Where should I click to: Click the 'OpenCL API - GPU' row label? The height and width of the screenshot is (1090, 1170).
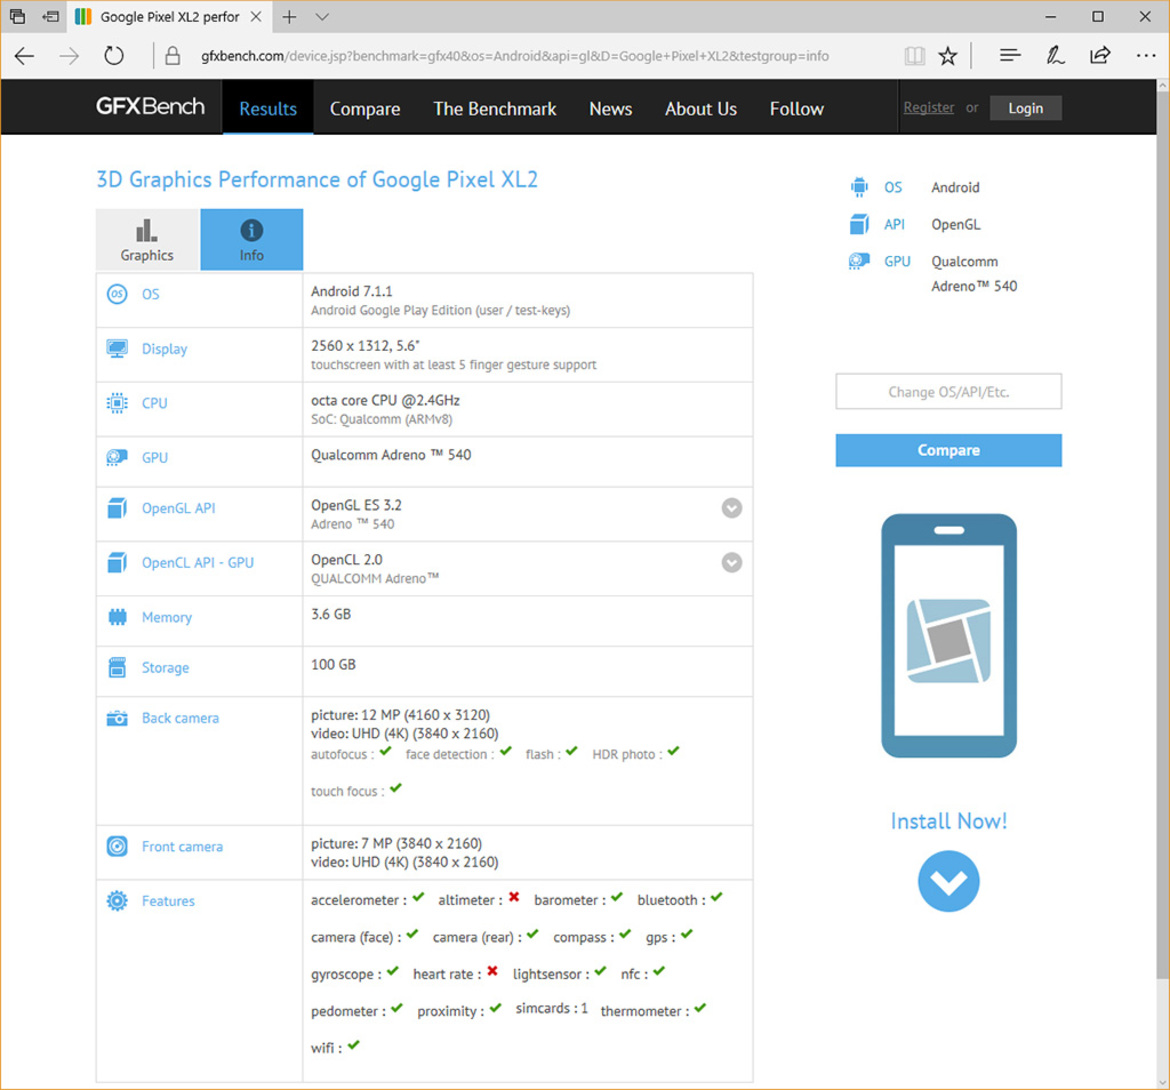click(x=198, y=563)
